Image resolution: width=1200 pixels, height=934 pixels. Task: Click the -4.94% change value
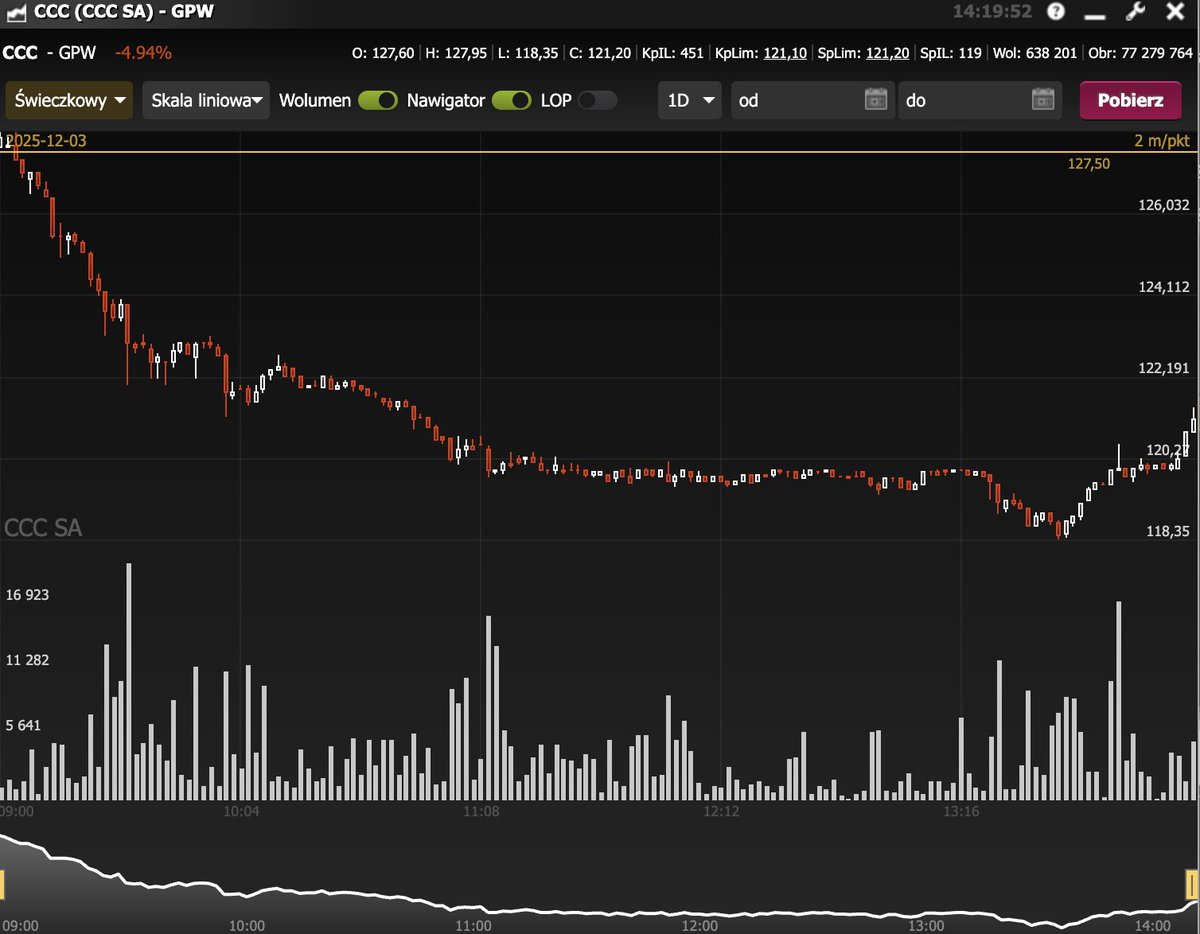143,53
